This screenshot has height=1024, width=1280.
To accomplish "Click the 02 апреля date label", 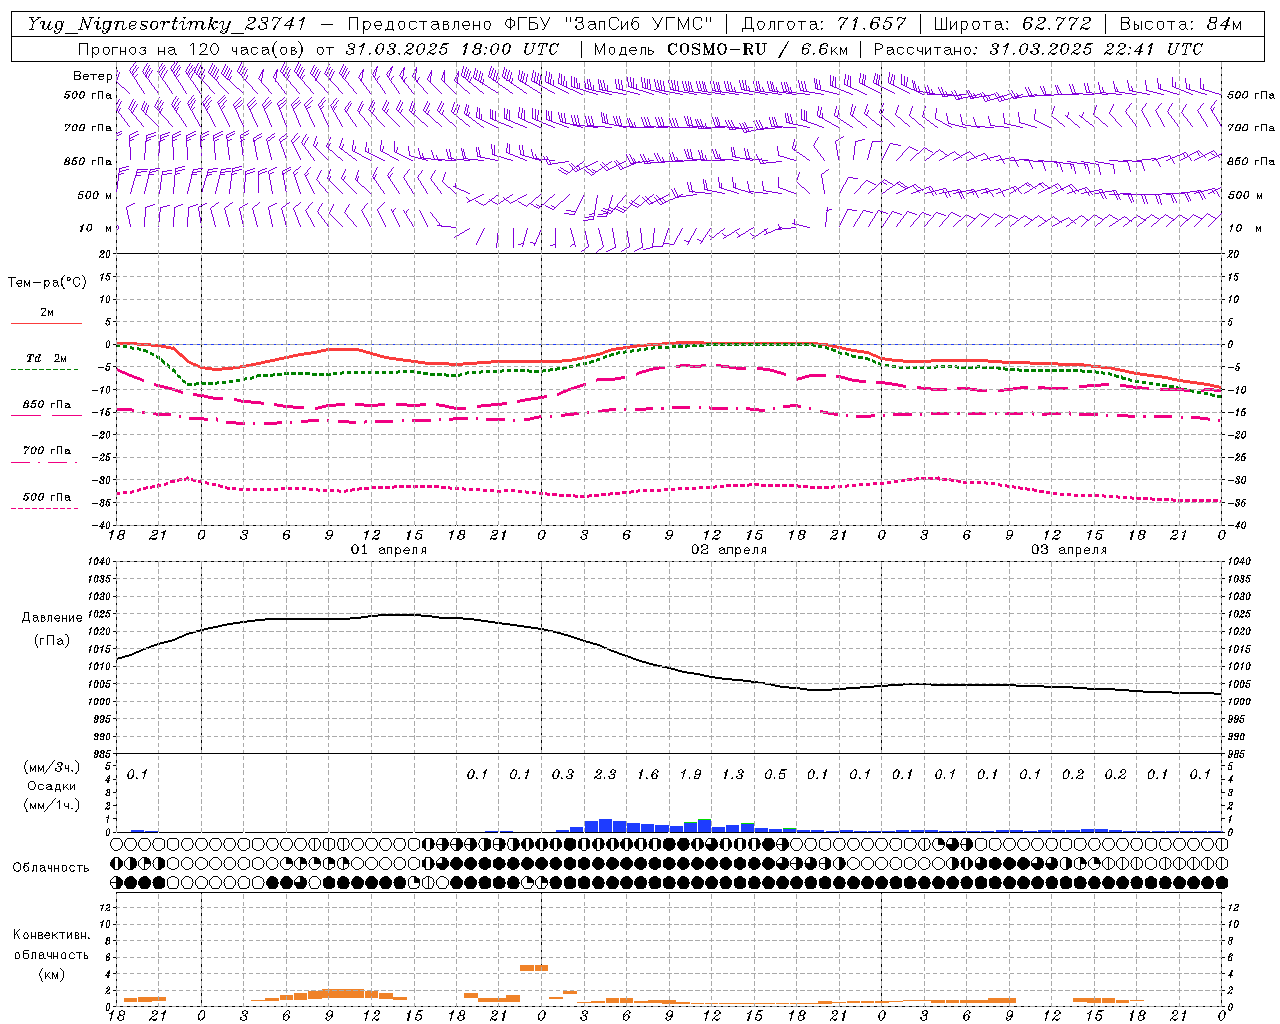I will [729, 550].
